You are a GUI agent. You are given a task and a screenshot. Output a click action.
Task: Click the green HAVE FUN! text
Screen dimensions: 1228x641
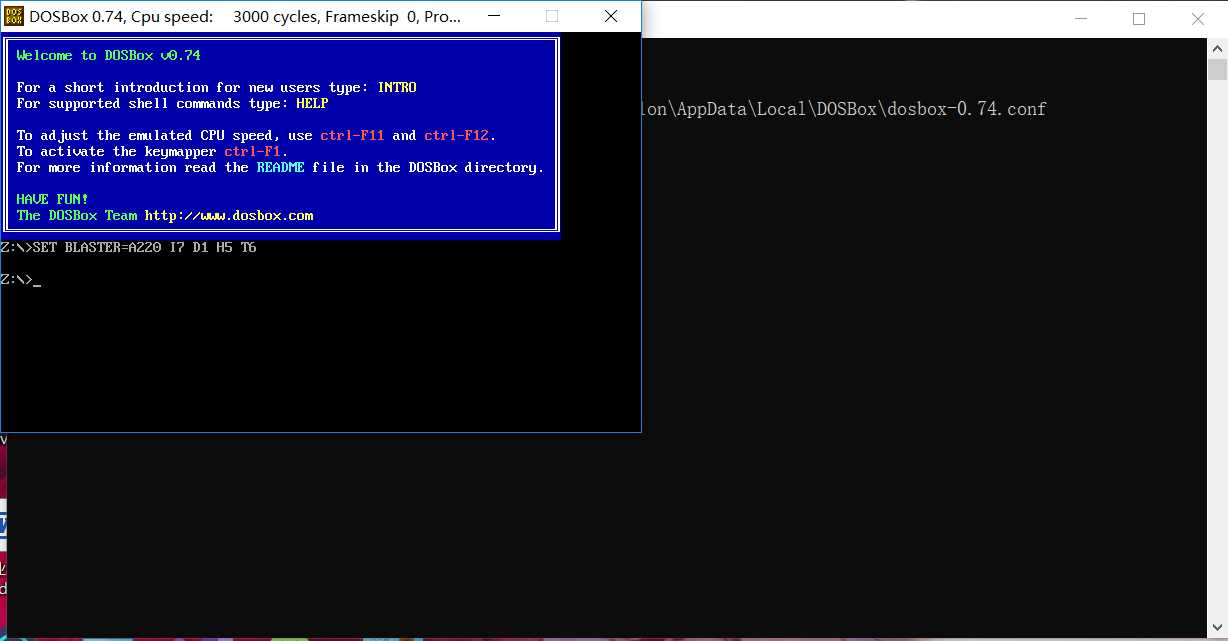point(52,199)
